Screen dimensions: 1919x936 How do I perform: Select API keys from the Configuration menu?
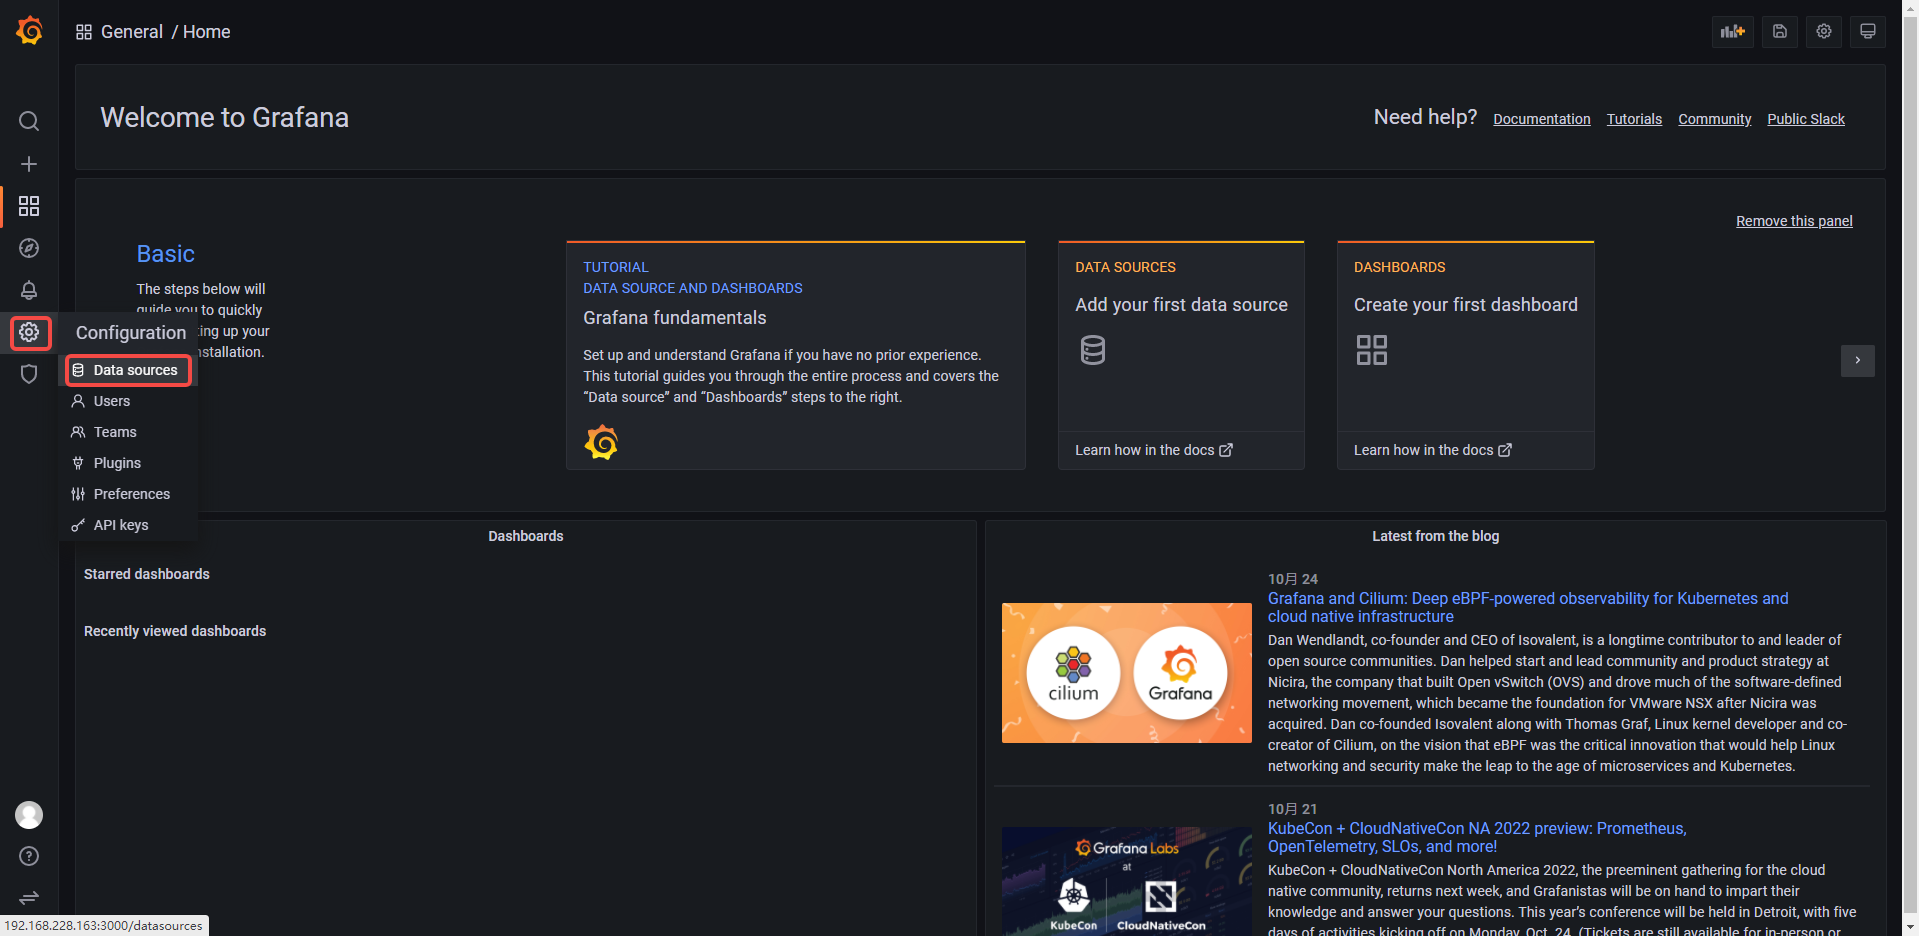(128, 525)
